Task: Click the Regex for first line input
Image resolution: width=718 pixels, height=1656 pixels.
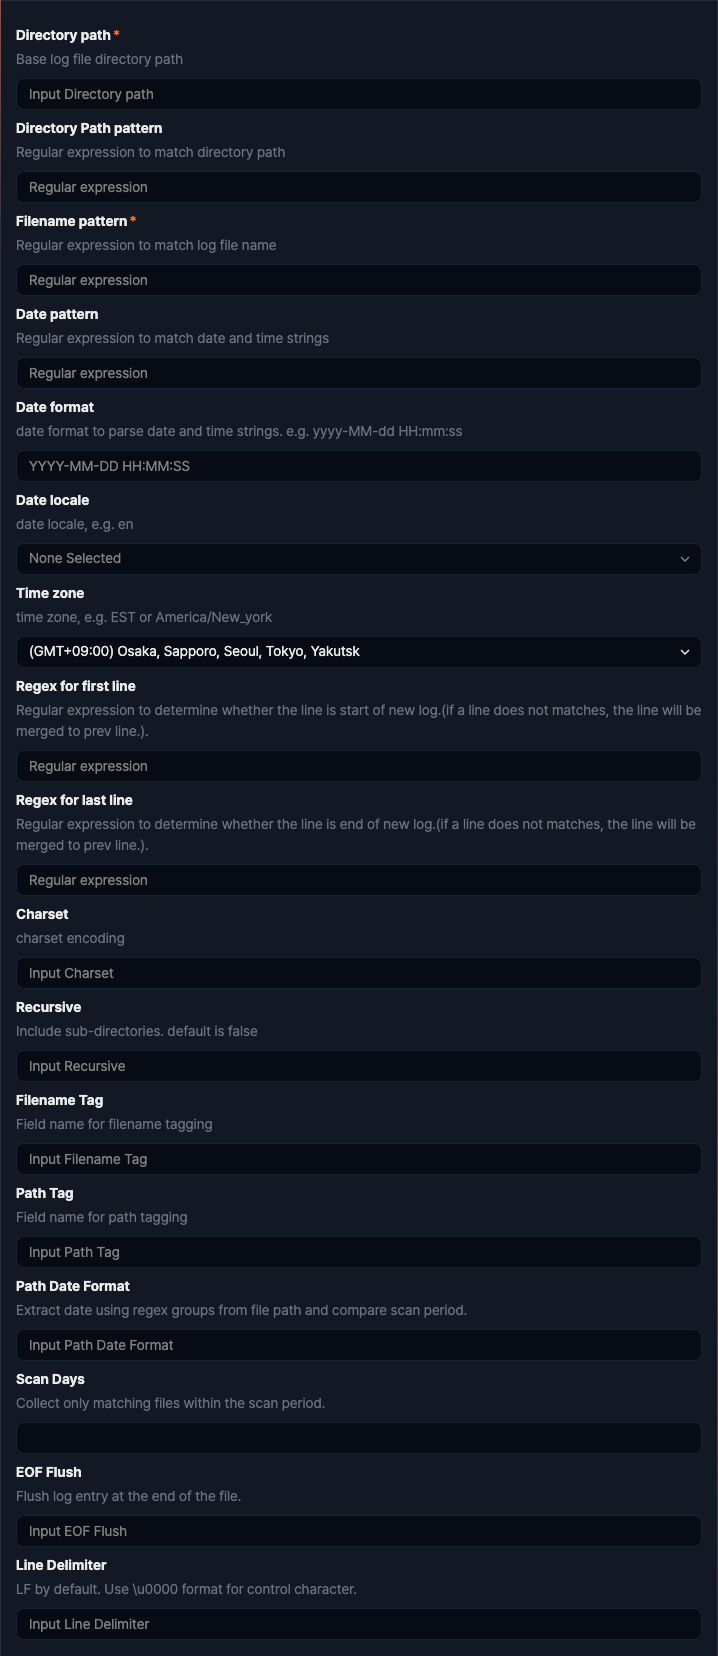Action: click(x=358, y=765)
